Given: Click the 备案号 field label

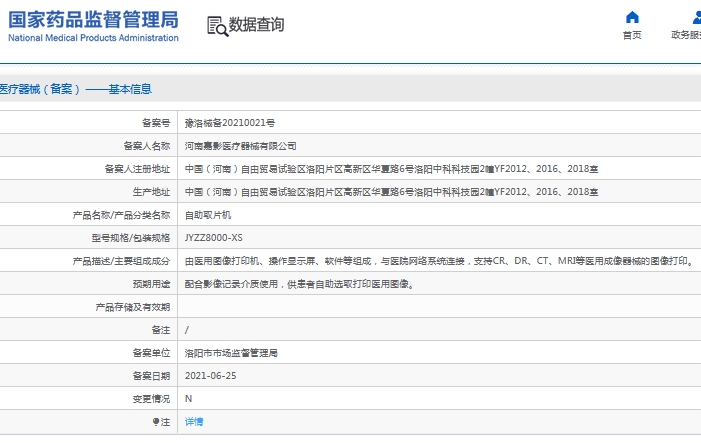Looking at the screenshot, I should 156,122.
